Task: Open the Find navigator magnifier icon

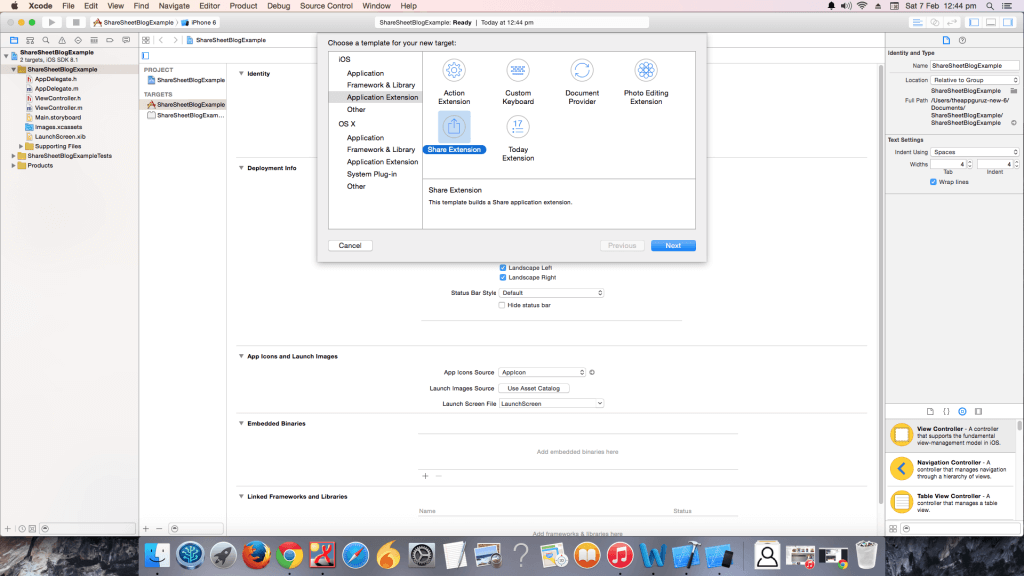Action: coord(46,40)
